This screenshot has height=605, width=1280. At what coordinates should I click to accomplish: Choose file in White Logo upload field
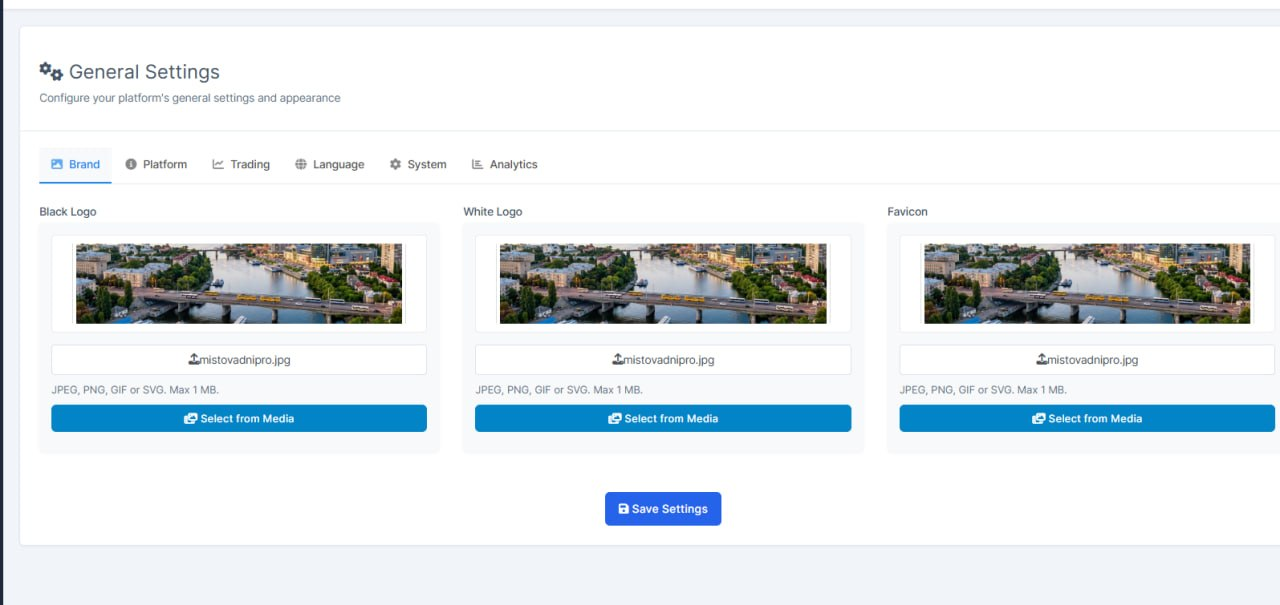click(x=663, y=360)
